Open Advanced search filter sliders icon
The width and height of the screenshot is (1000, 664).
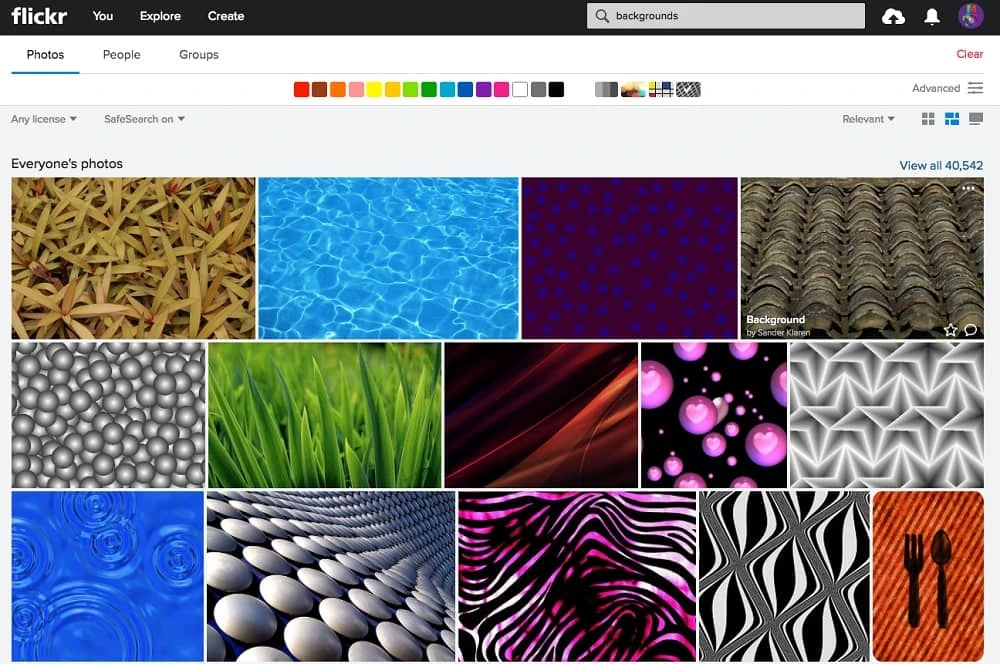click(x=975, y=88)
